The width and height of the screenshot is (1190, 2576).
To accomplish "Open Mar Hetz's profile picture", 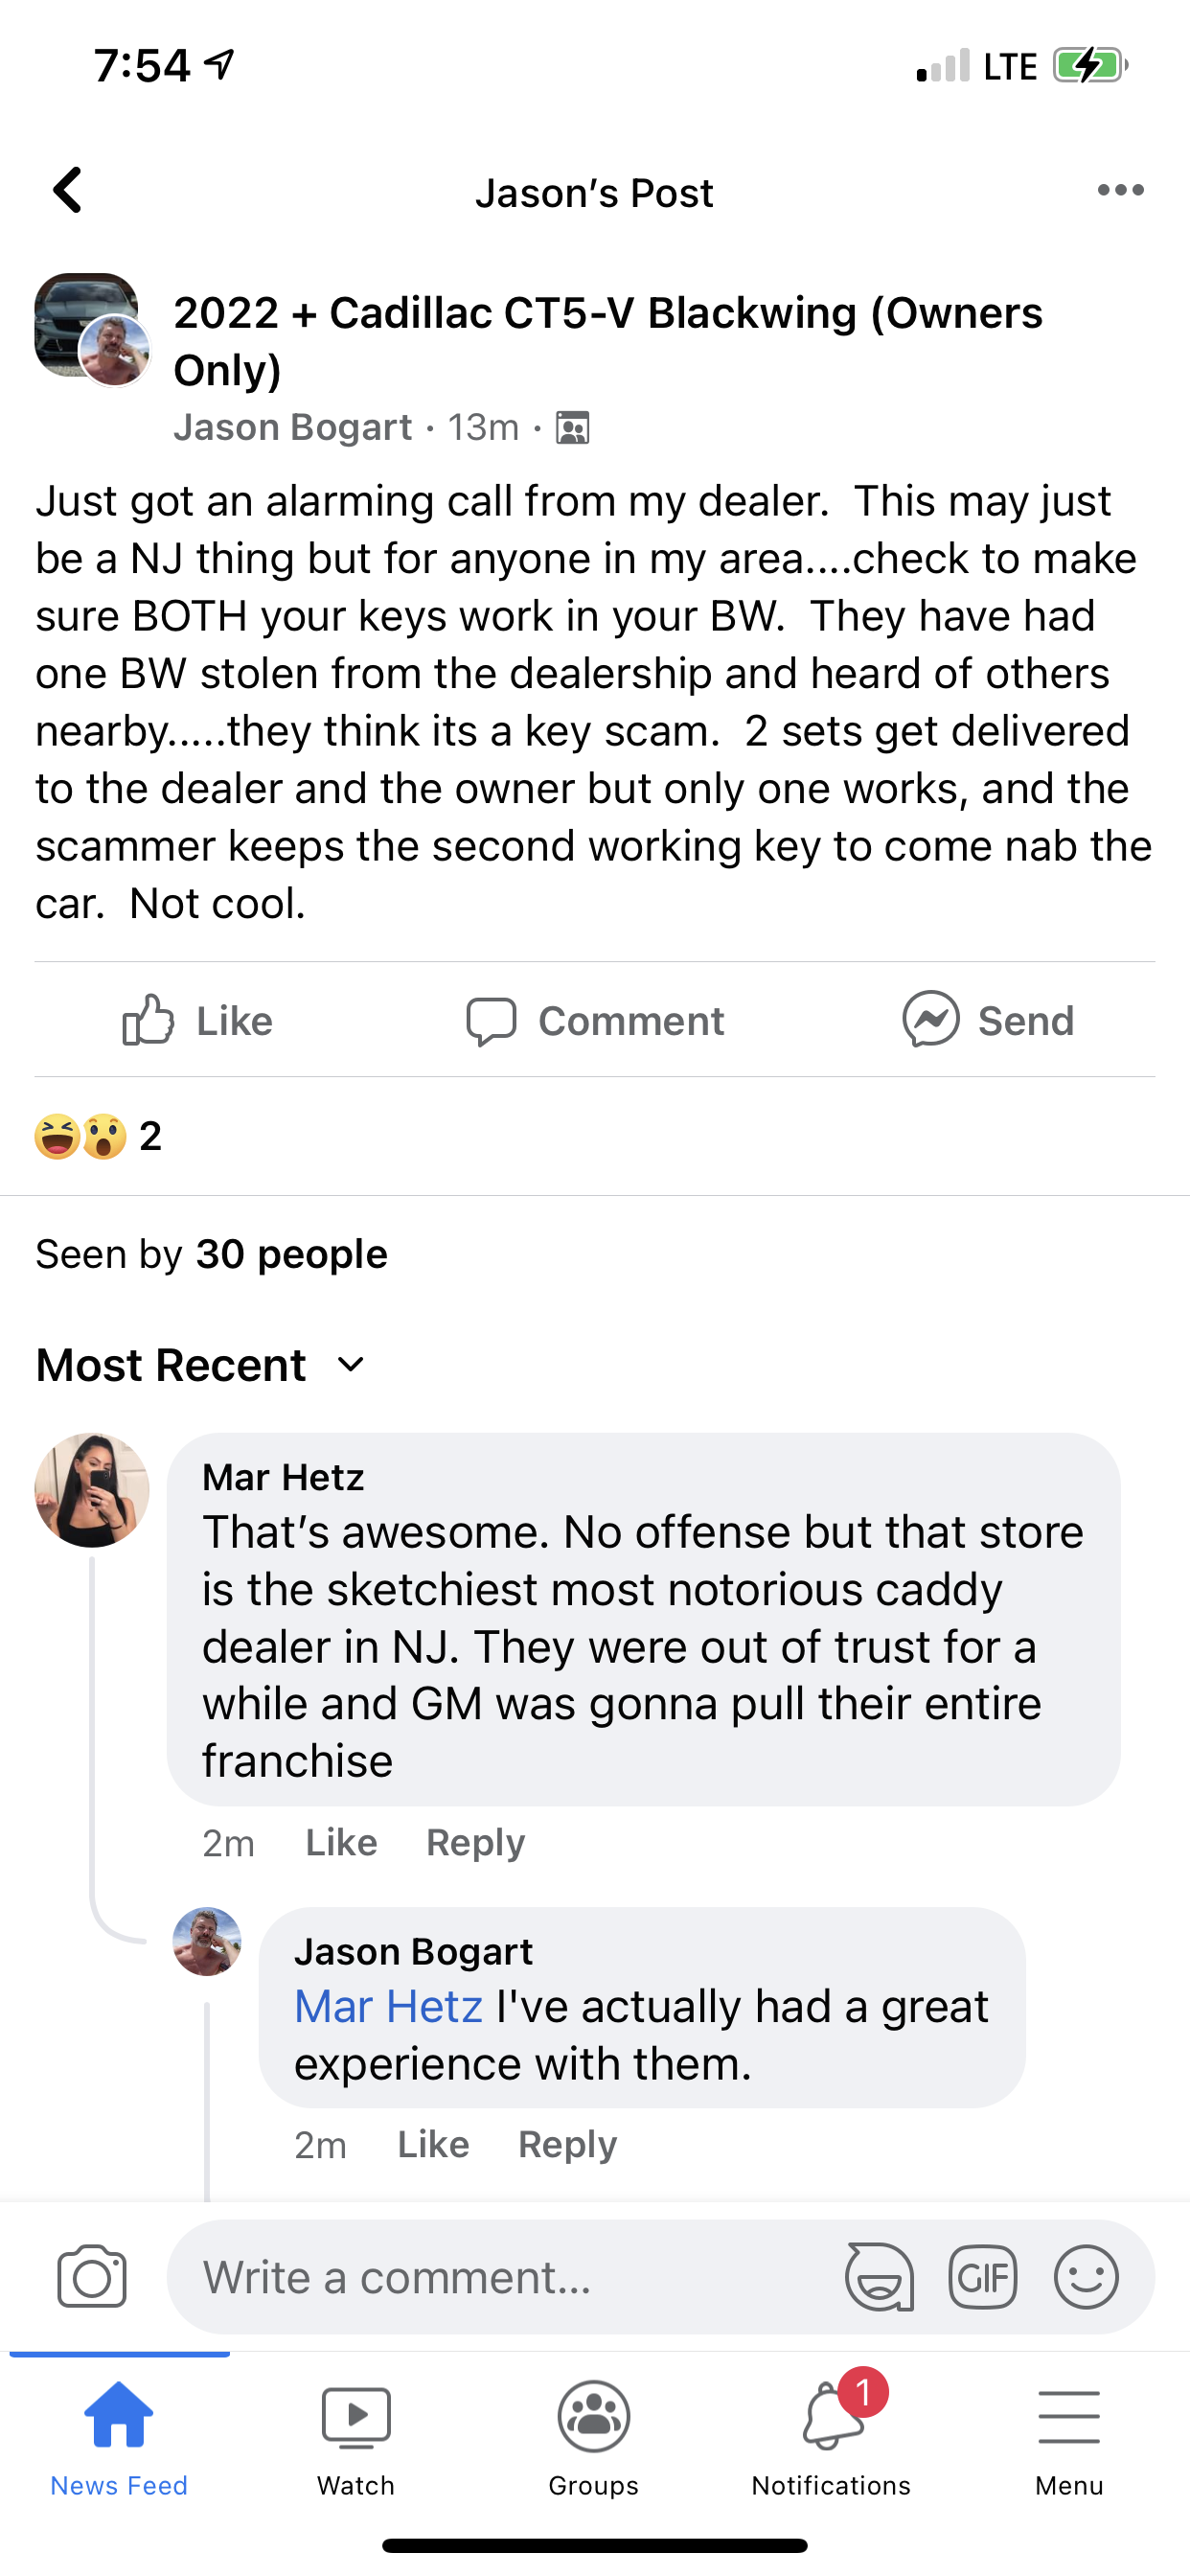I will point(92,1490).
